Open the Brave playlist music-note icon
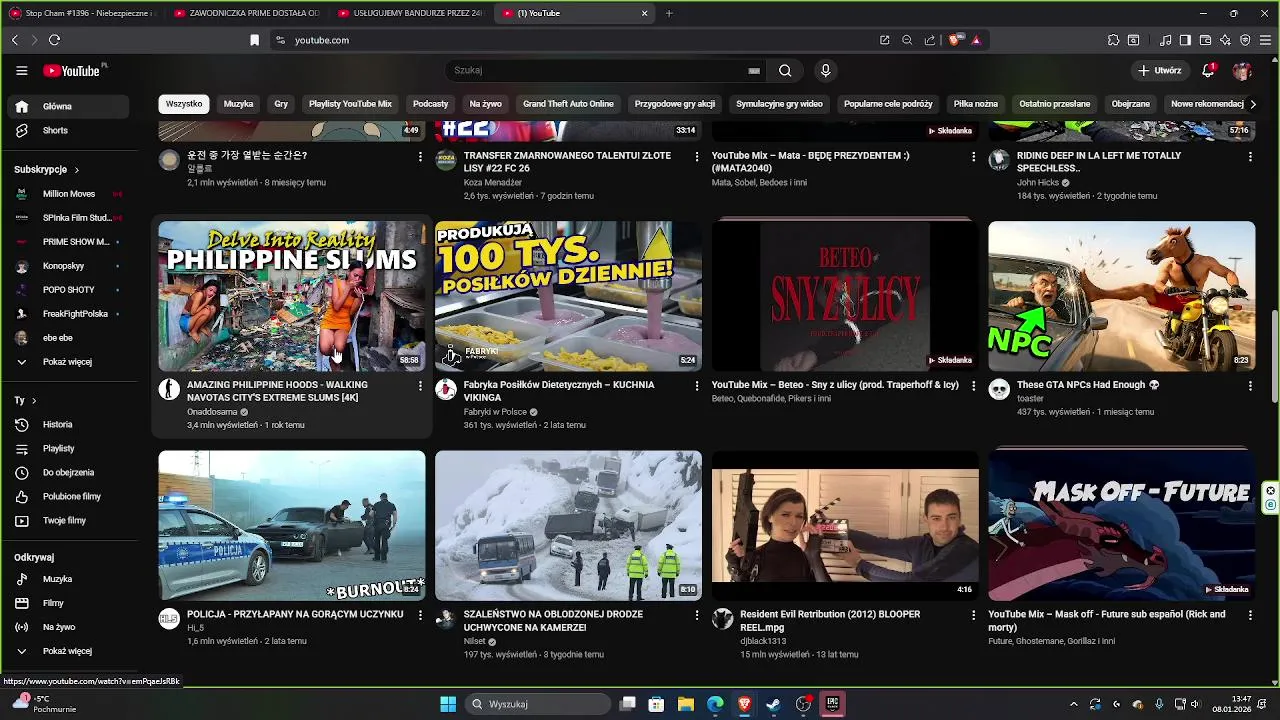This screenshot has height=720, width=1280. pyautogui.click(x=1165, y=40)
